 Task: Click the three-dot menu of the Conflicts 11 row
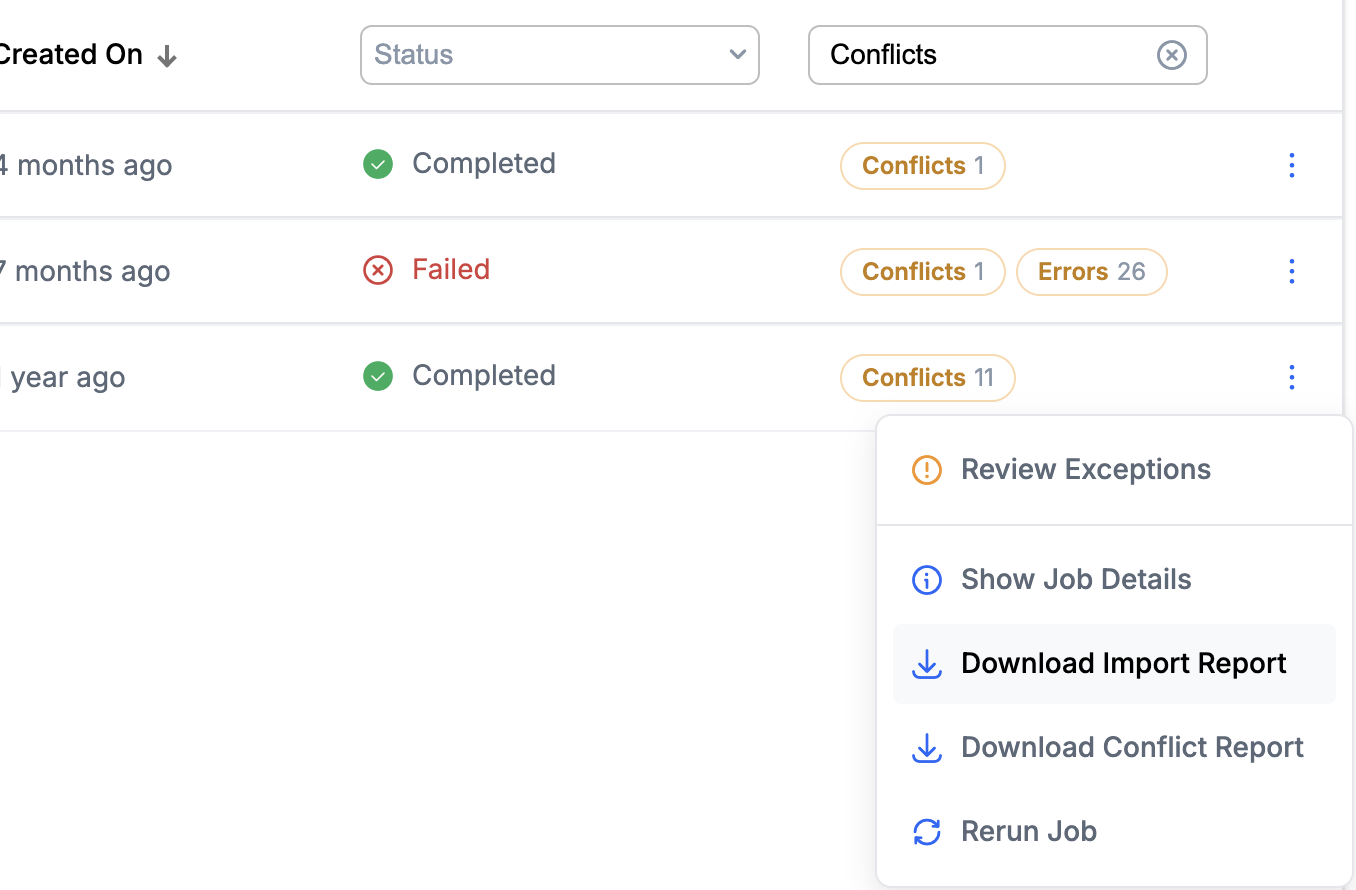tap(1291, 377)
